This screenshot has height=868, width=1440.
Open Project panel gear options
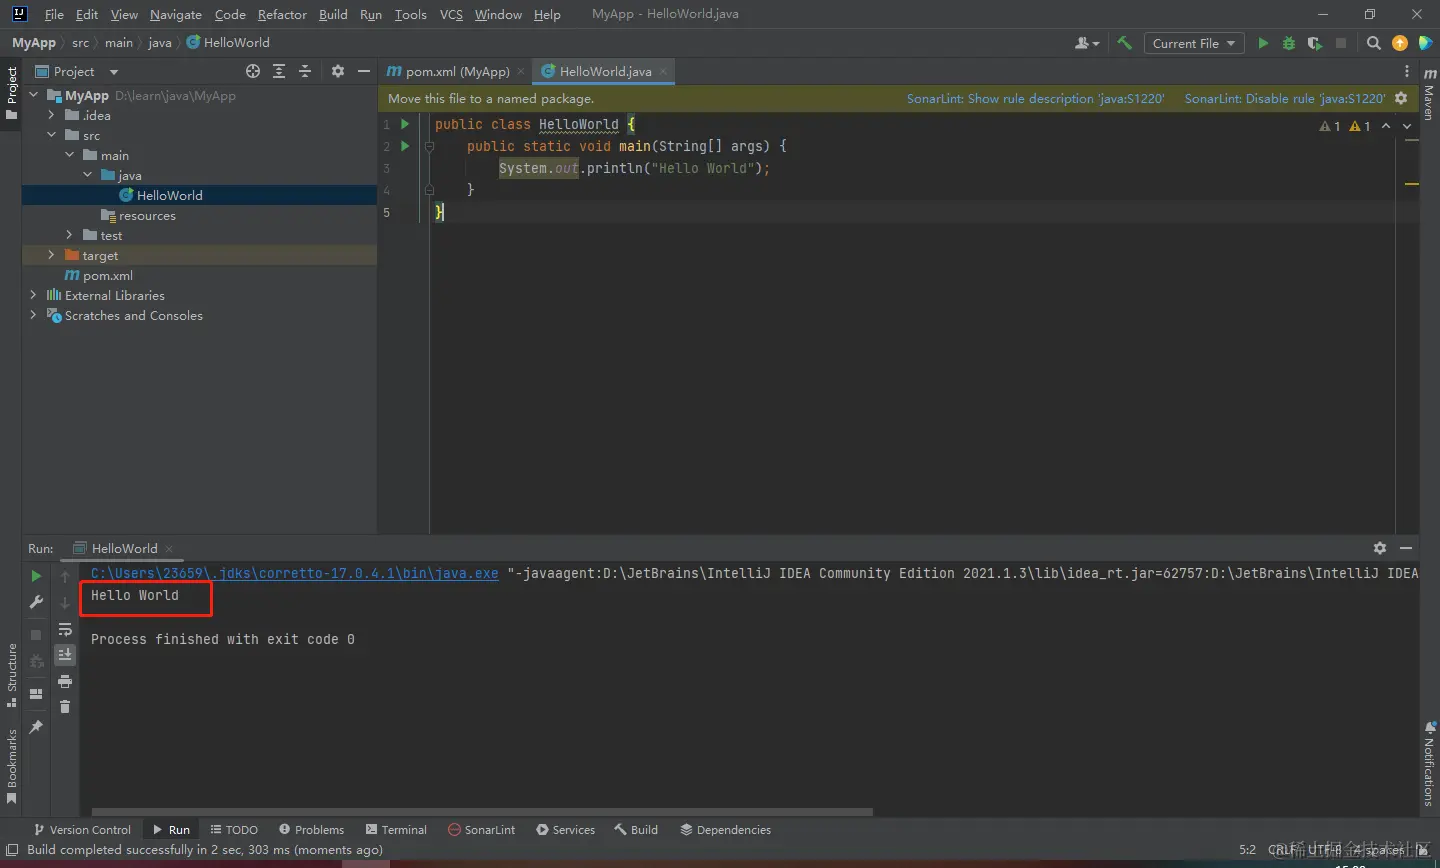point(338,71)
